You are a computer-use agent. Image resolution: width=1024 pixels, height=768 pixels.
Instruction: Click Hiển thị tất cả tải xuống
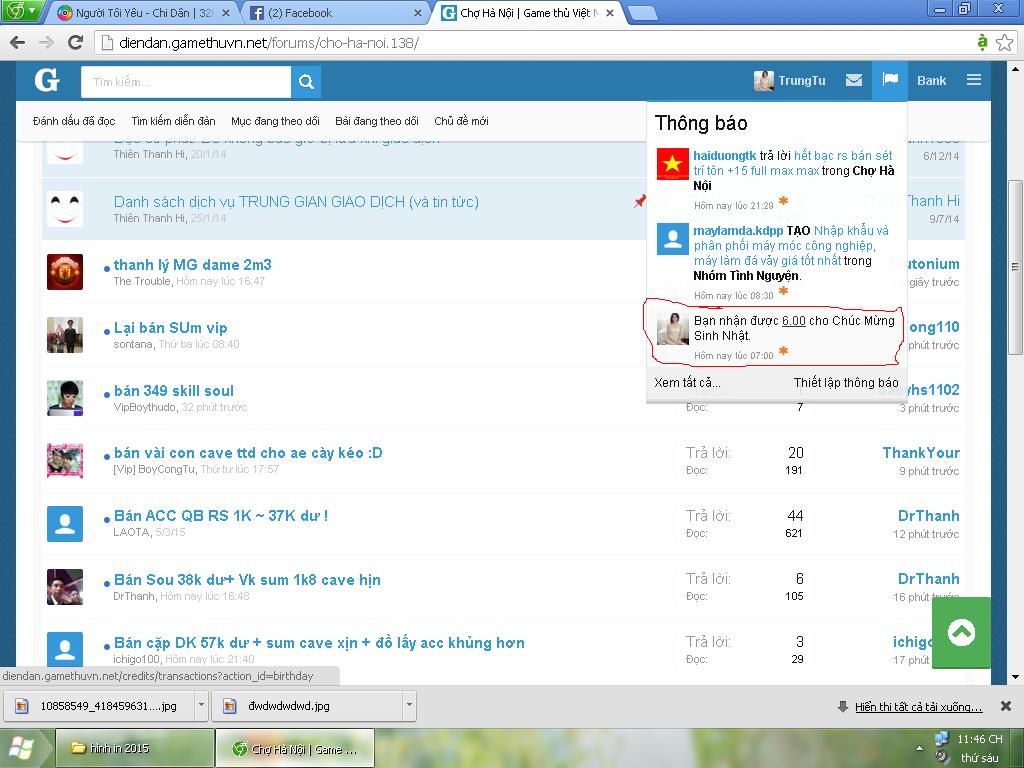pos(918,707)
